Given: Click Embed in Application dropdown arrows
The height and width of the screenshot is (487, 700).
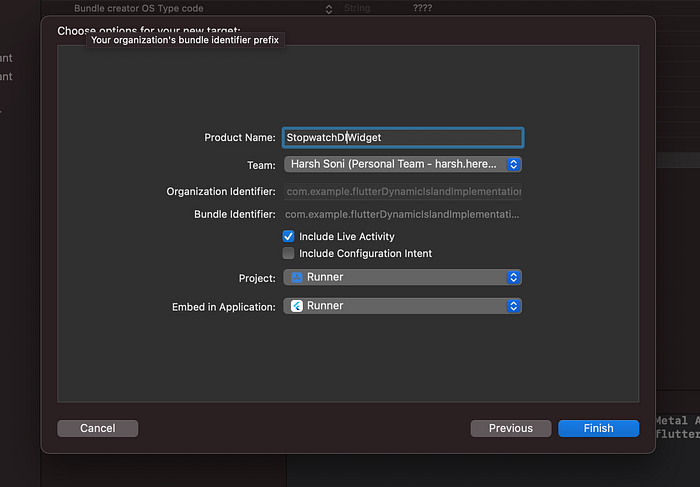Looking at the screenshot, I should (x=513, y=306).
